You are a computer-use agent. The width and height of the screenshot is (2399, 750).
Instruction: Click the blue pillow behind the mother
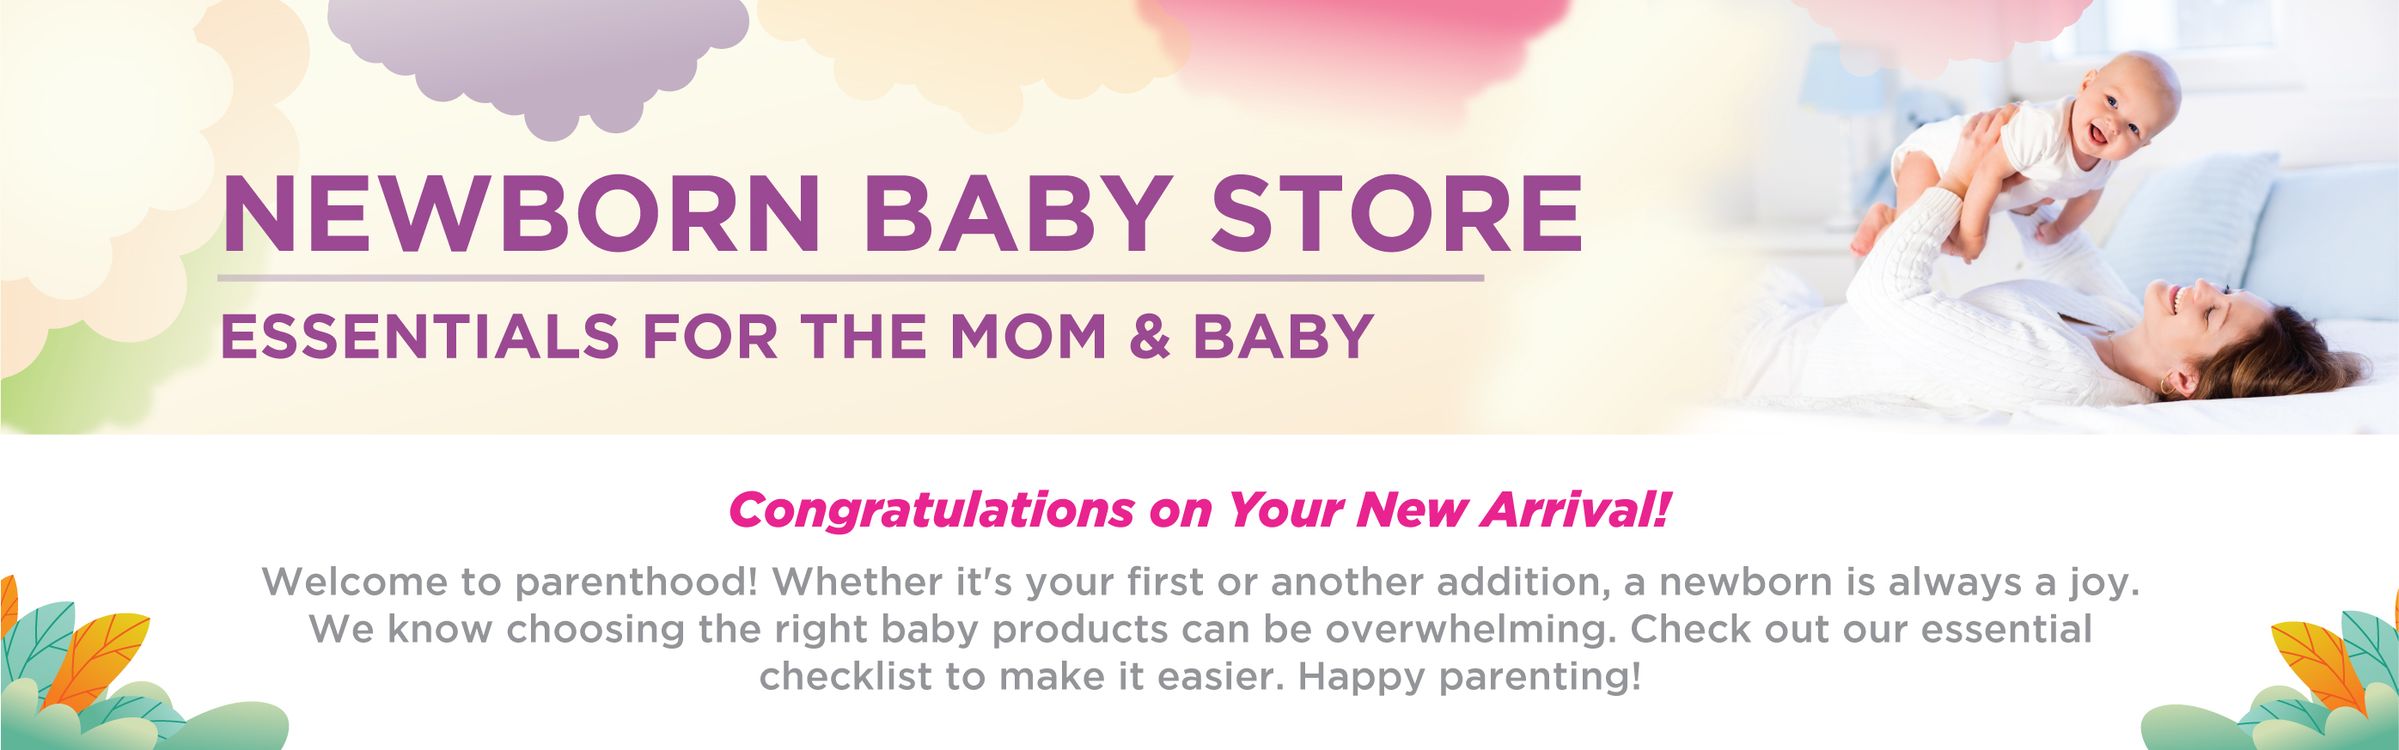click(x=2190, y=220)
